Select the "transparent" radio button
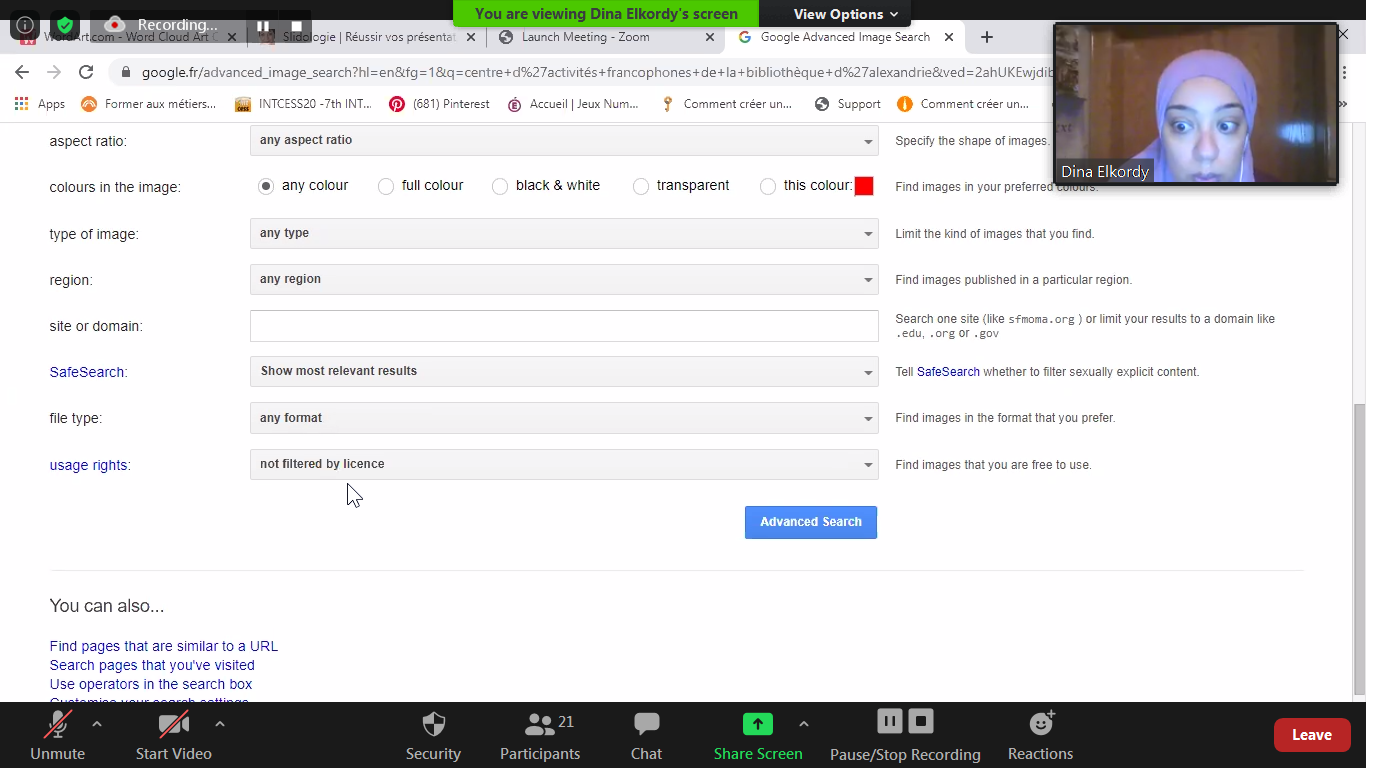This screenshot has width=1376, height=768. coord(641,186)
